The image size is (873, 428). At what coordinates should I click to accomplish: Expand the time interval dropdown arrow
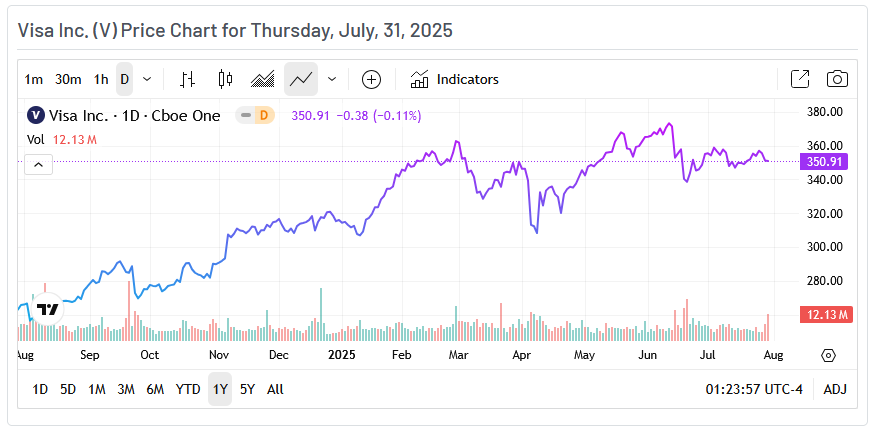pyautogui.click(x=148, y=79)
